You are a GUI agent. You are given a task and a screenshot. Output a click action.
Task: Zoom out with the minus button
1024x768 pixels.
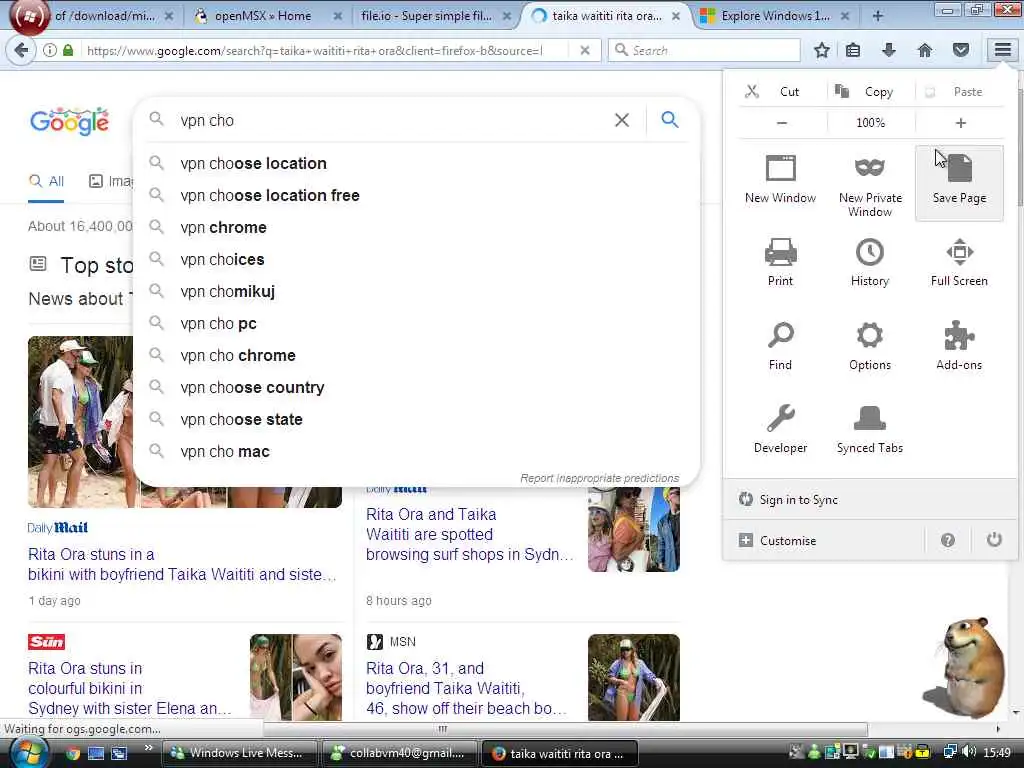tap(782, 123)
